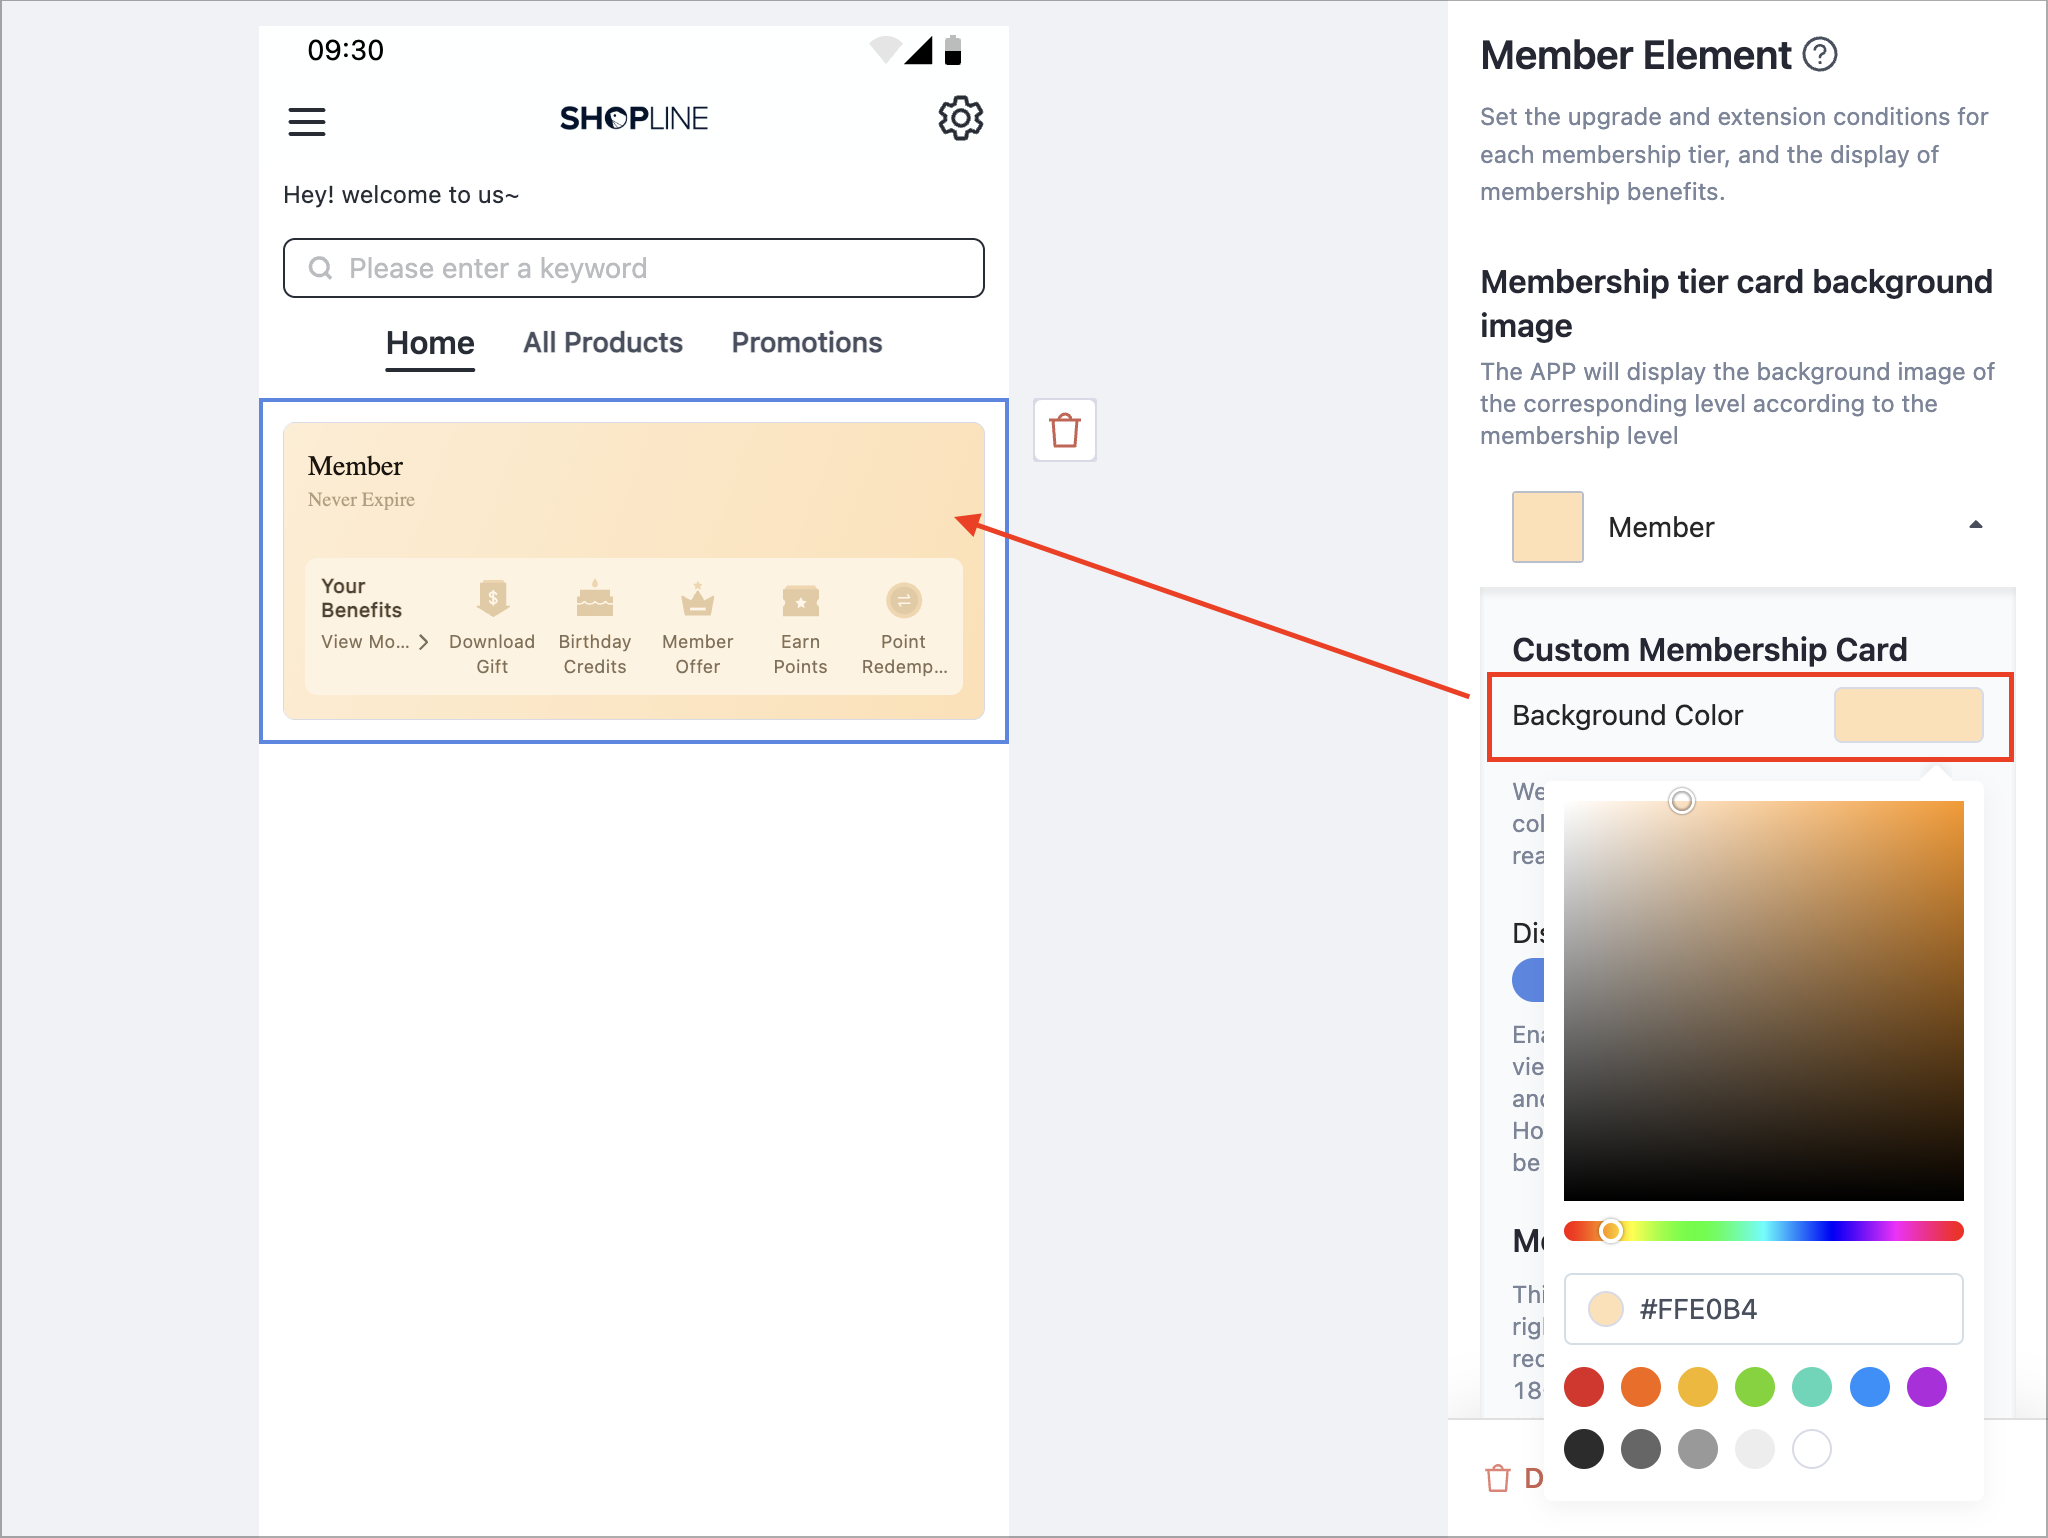The image size is (2048, 1538).
Task: Delete the member element via trash icon
Action: [1065, 430]
